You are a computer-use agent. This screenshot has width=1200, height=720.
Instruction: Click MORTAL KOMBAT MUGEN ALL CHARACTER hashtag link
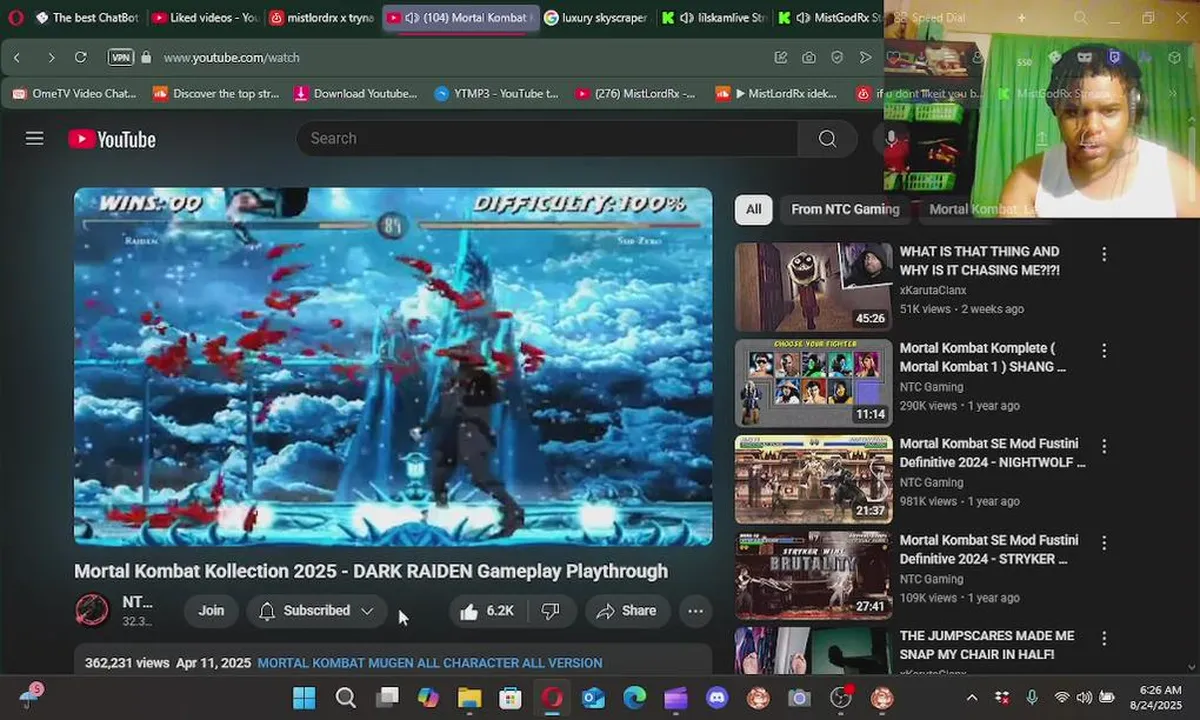click(430, 663)
